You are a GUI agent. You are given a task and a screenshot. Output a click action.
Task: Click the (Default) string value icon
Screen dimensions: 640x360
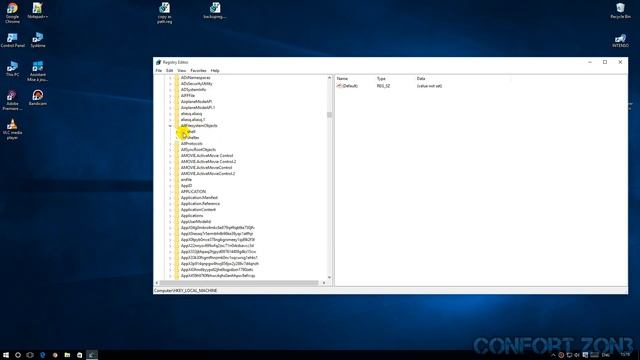tap(339, 86)
